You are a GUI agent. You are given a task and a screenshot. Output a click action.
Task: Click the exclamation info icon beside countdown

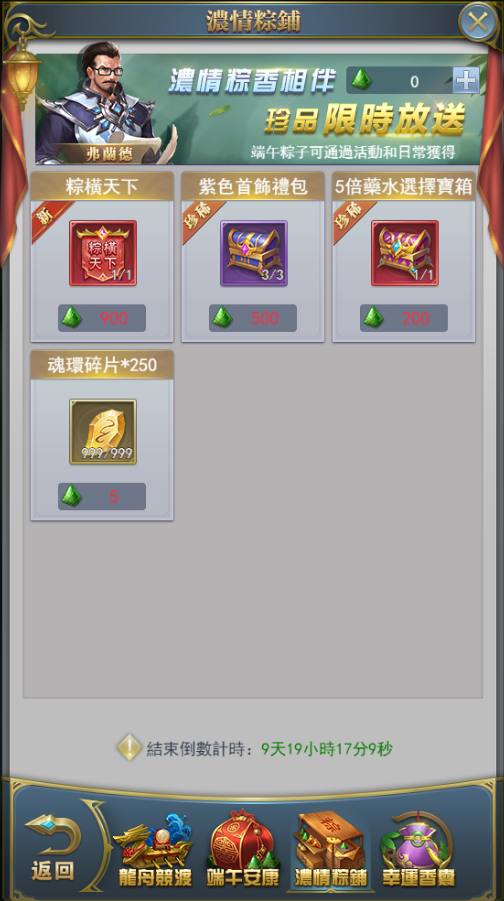(129, 748)
